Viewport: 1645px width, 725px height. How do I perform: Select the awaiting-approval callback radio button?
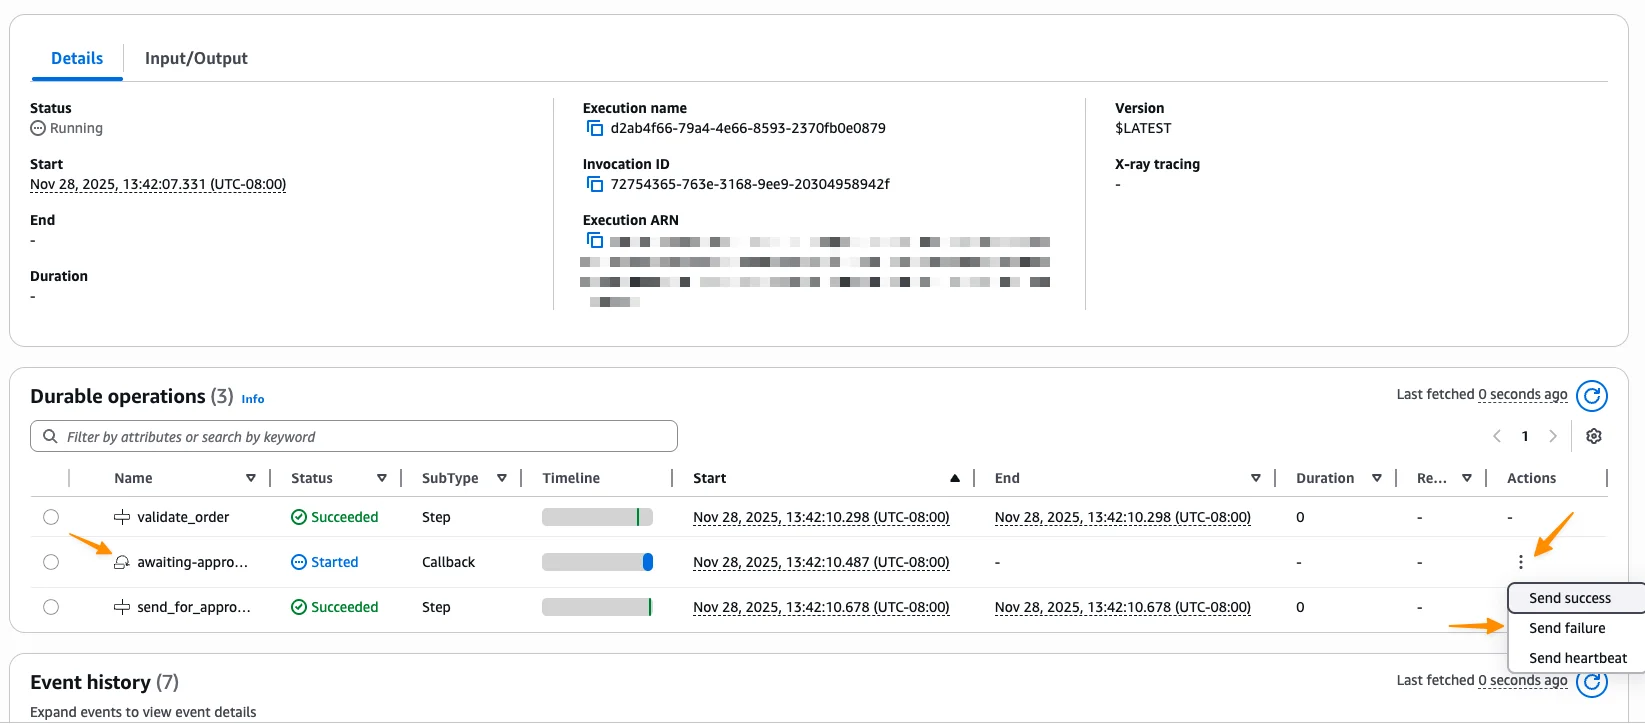(51, 562)
